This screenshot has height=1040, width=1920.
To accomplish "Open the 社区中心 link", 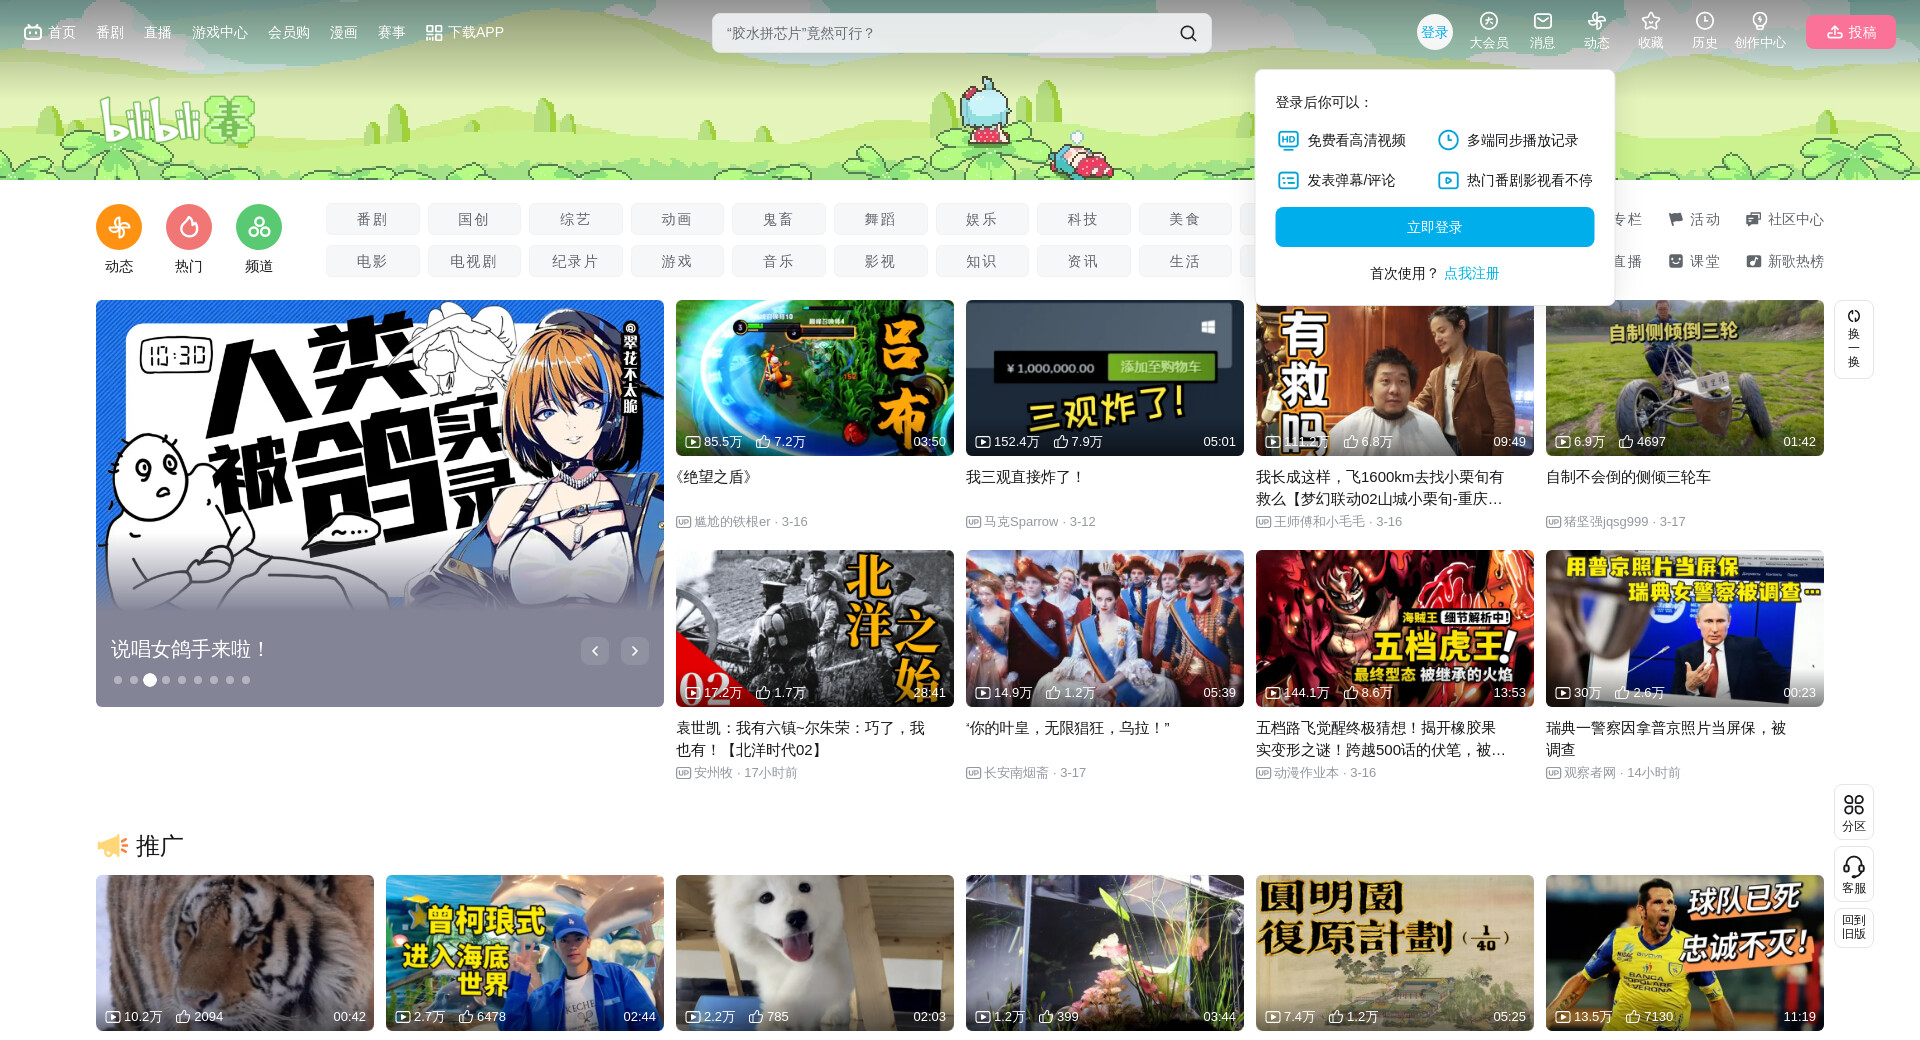I will pos(1785,219).
